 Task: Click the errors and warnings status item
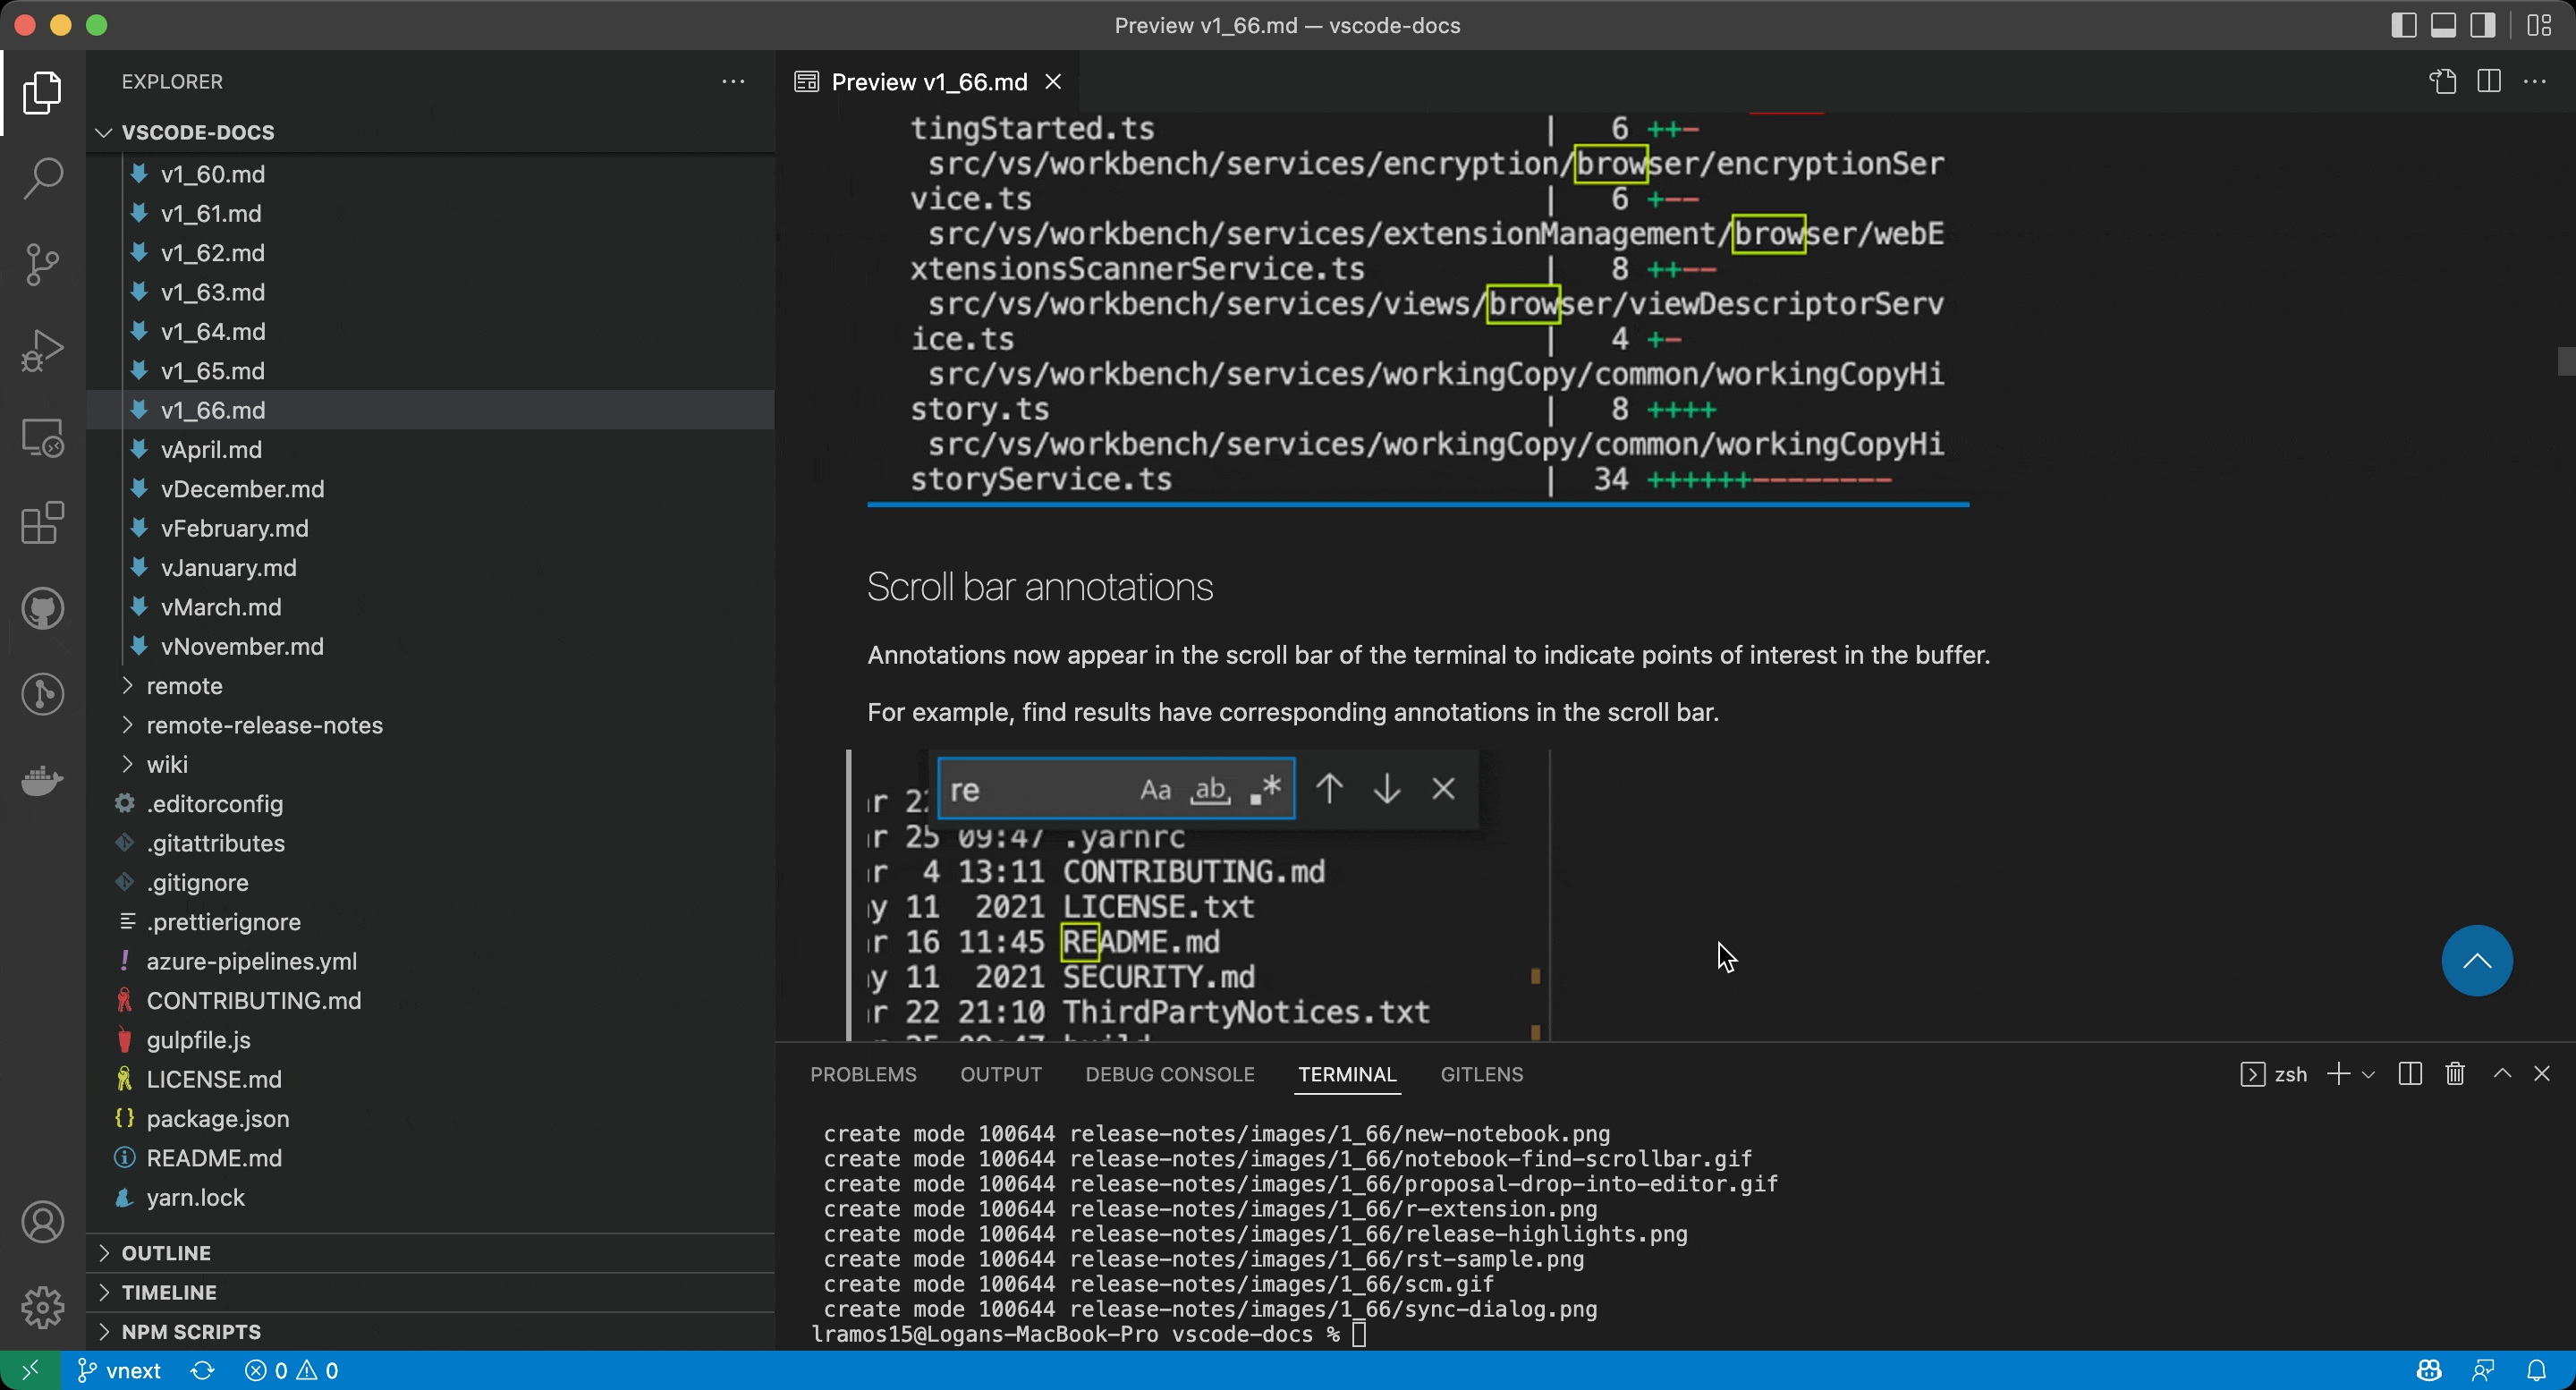tap(291, 1370)
